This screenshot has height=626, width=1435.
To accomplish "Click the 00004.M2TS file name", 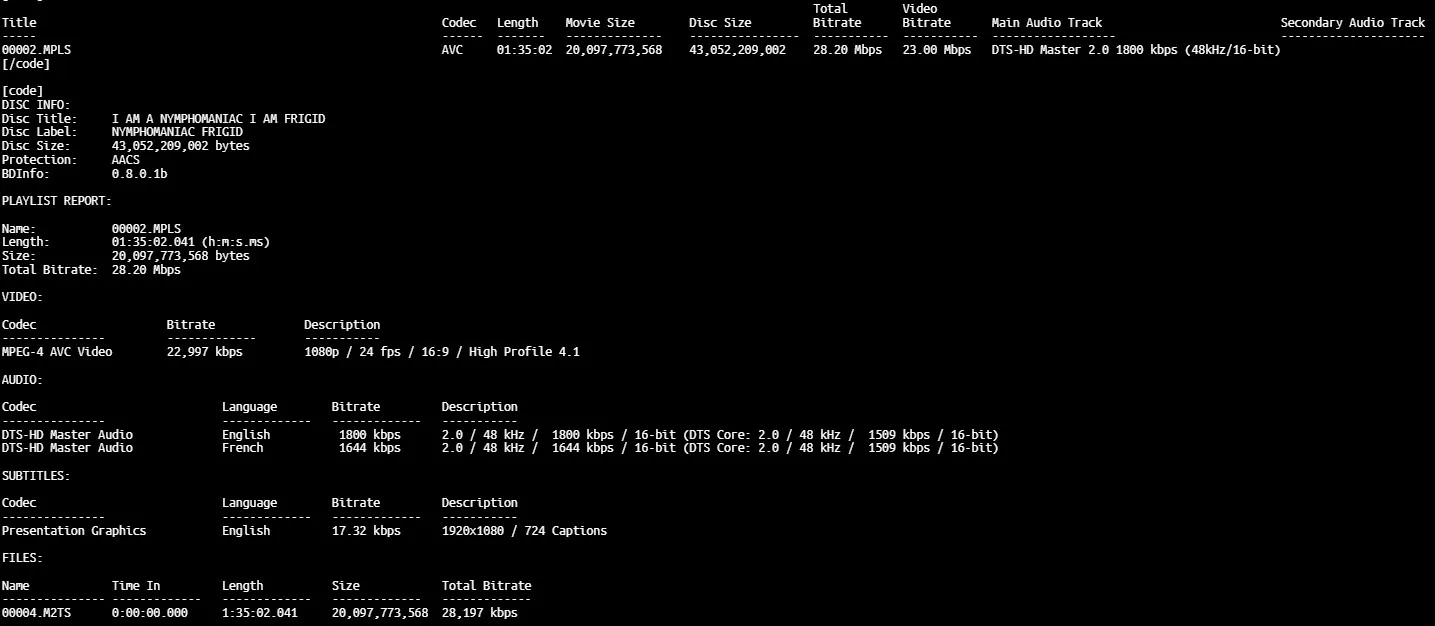I will pyautogui.click(x=36, y=613).
